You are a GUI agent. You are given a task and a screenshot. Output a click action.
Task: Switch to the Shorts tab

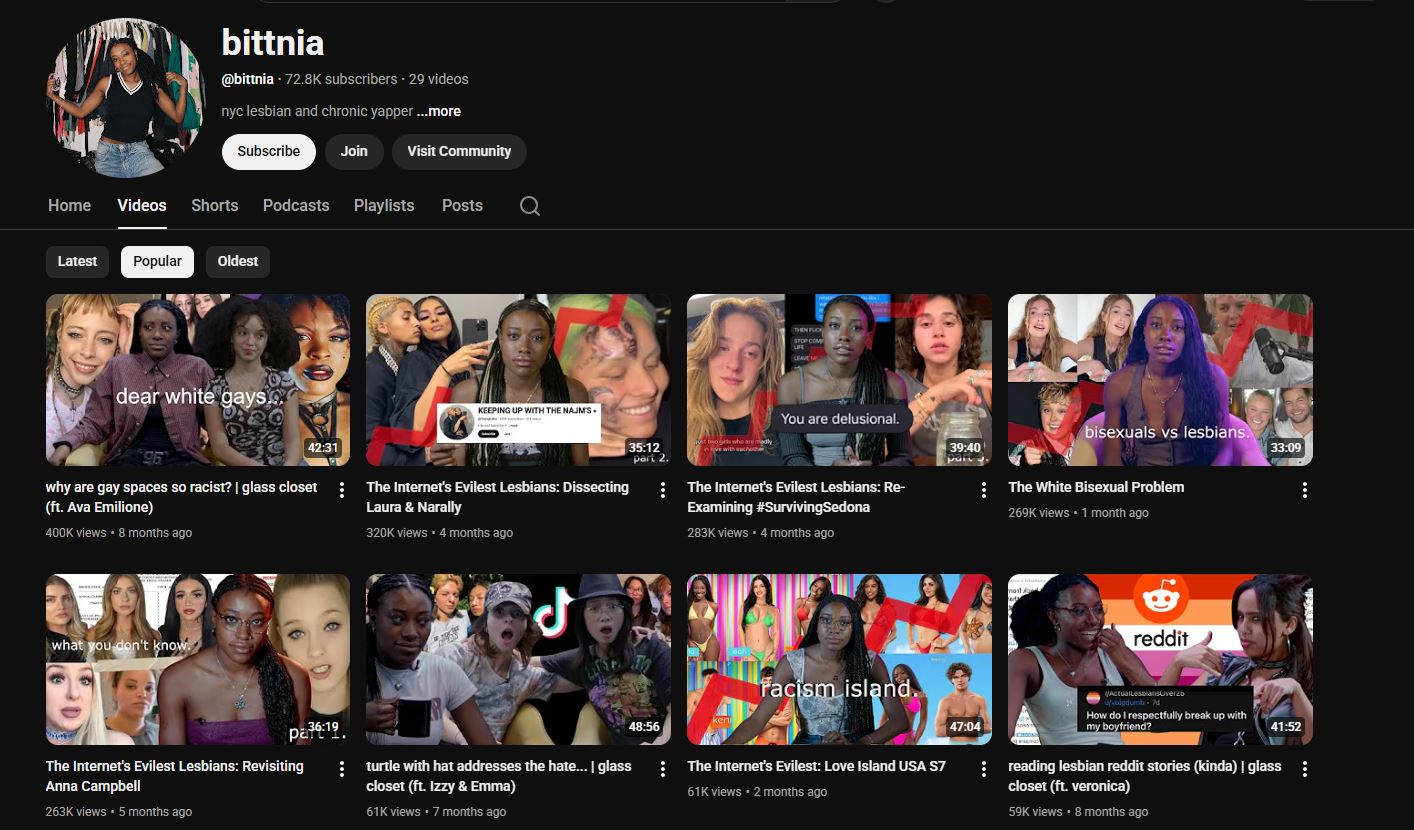click(x=215, y=205)
